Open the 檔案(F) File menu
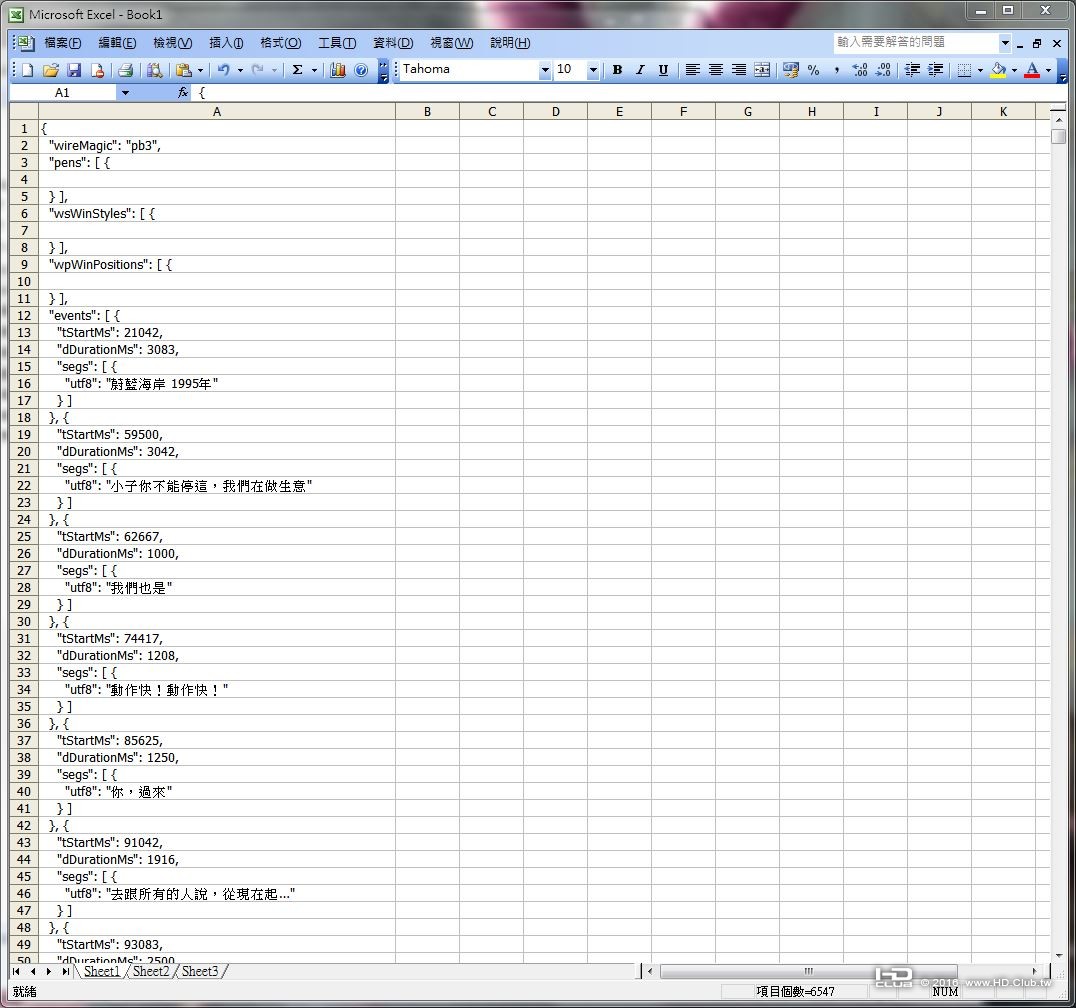1076x1008 pixels. tap(62, 43)
